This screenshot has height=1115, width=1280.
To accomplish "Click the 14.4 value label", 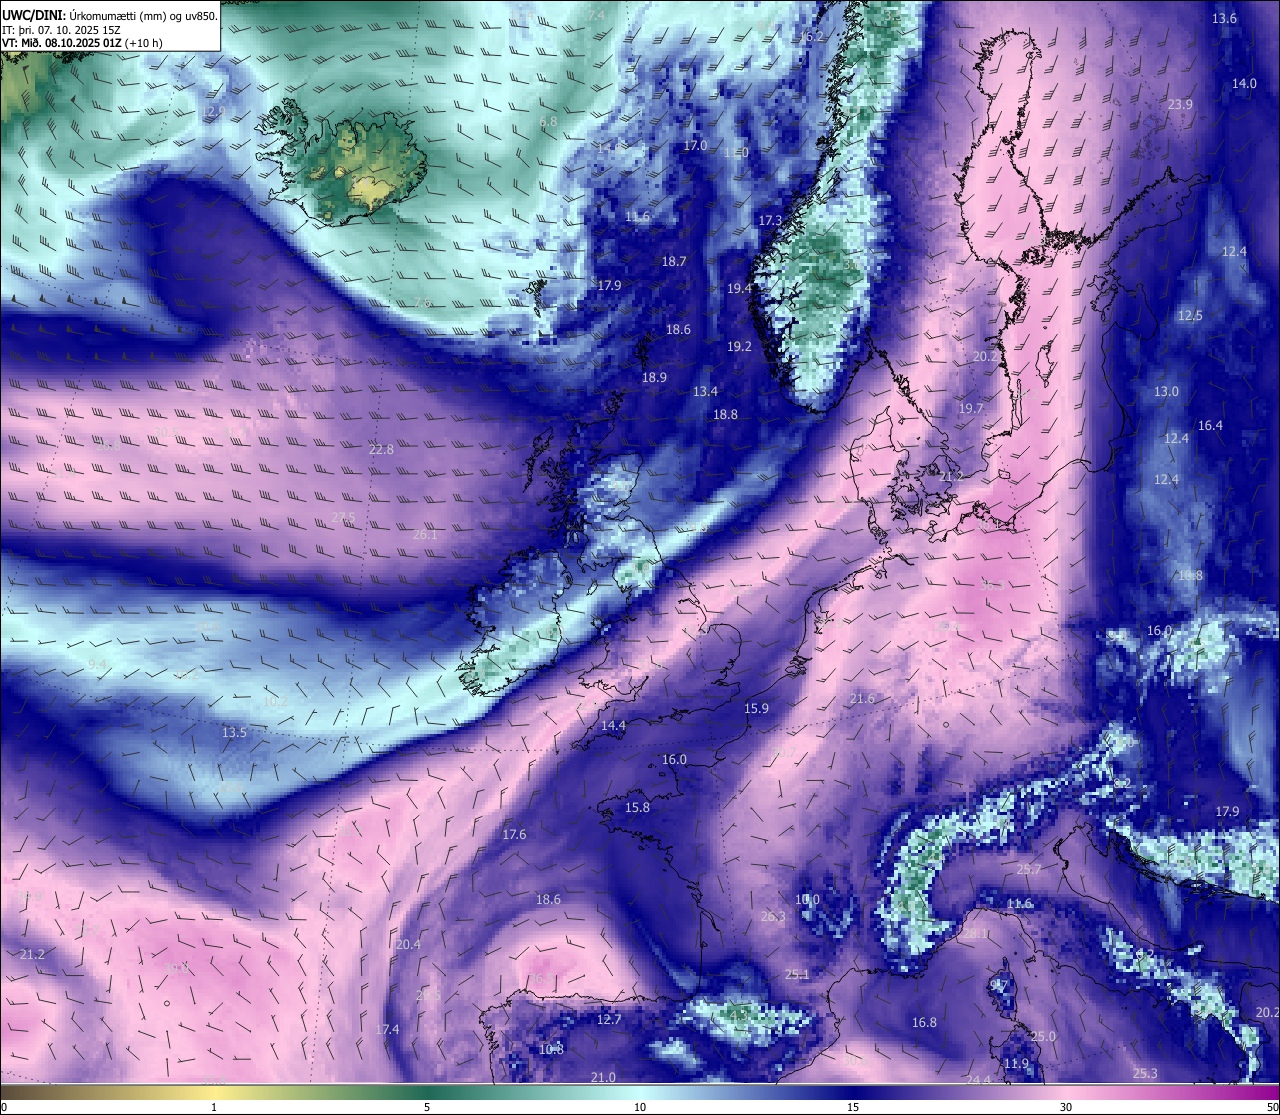I will pyautogui.click(x=613, y=725).
